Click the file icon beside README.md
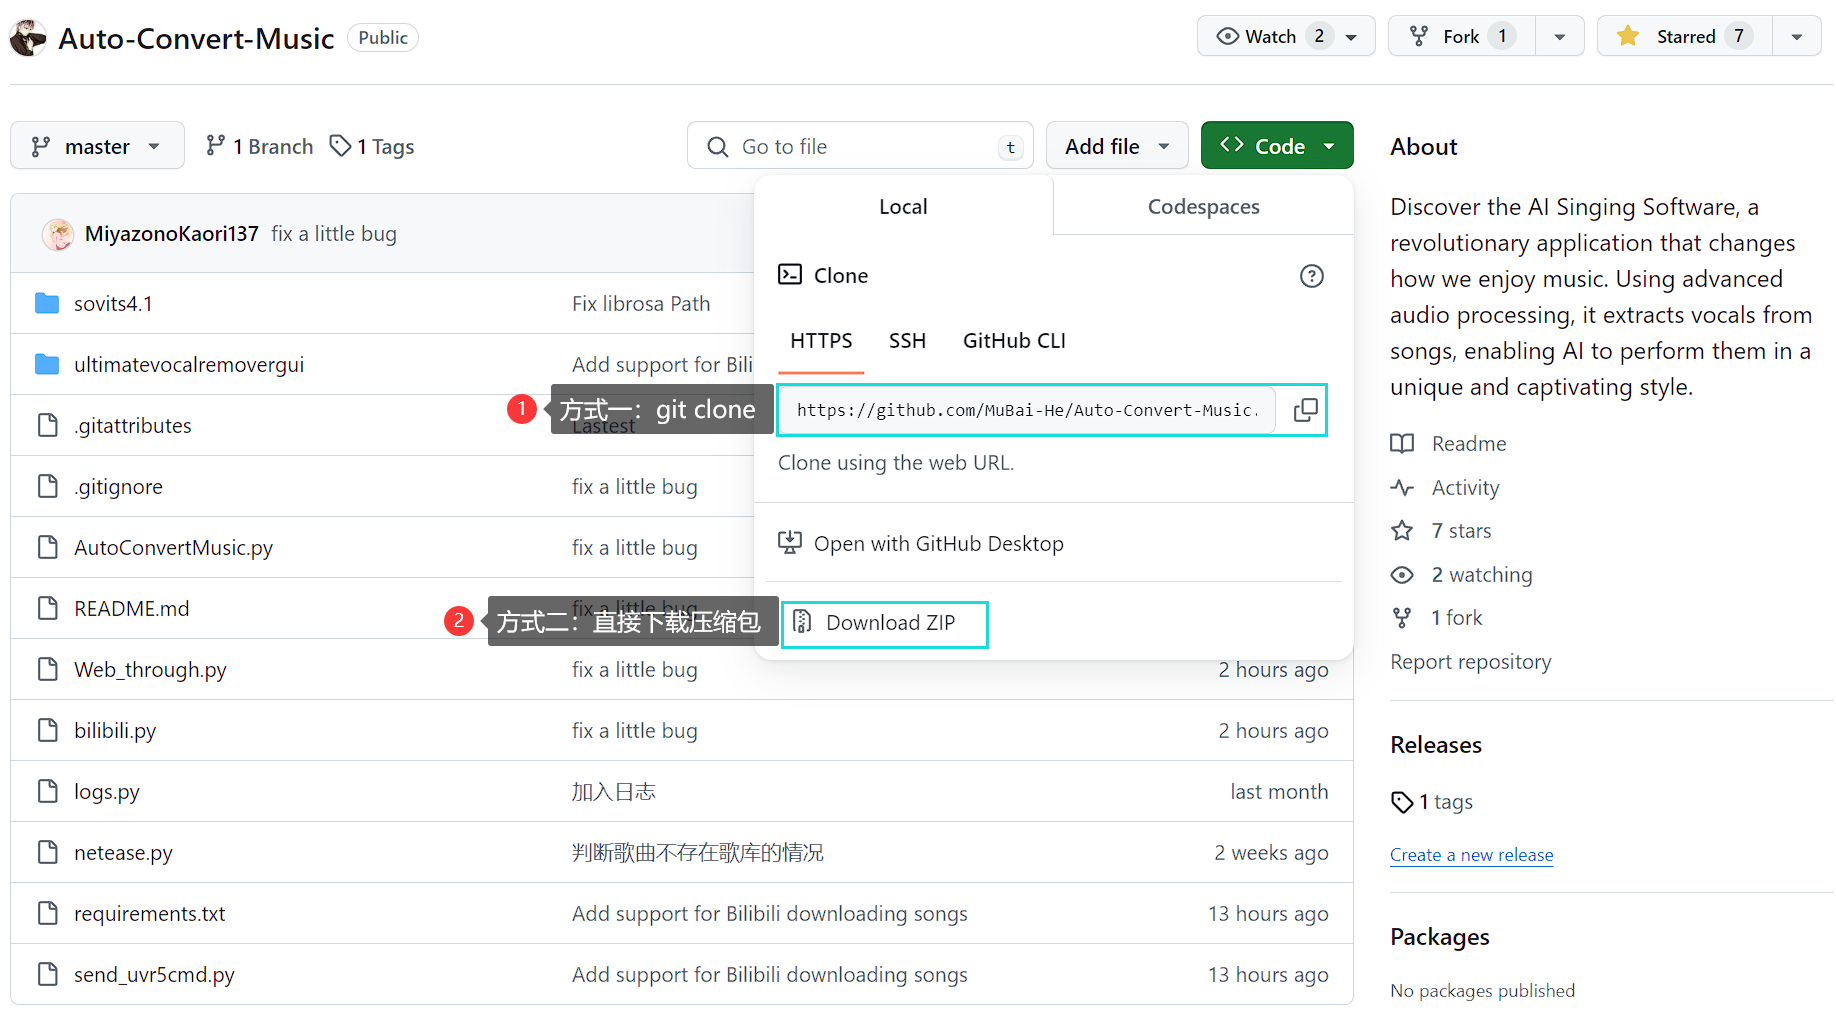This screenshot has width=1836, height=1010. 47,608
